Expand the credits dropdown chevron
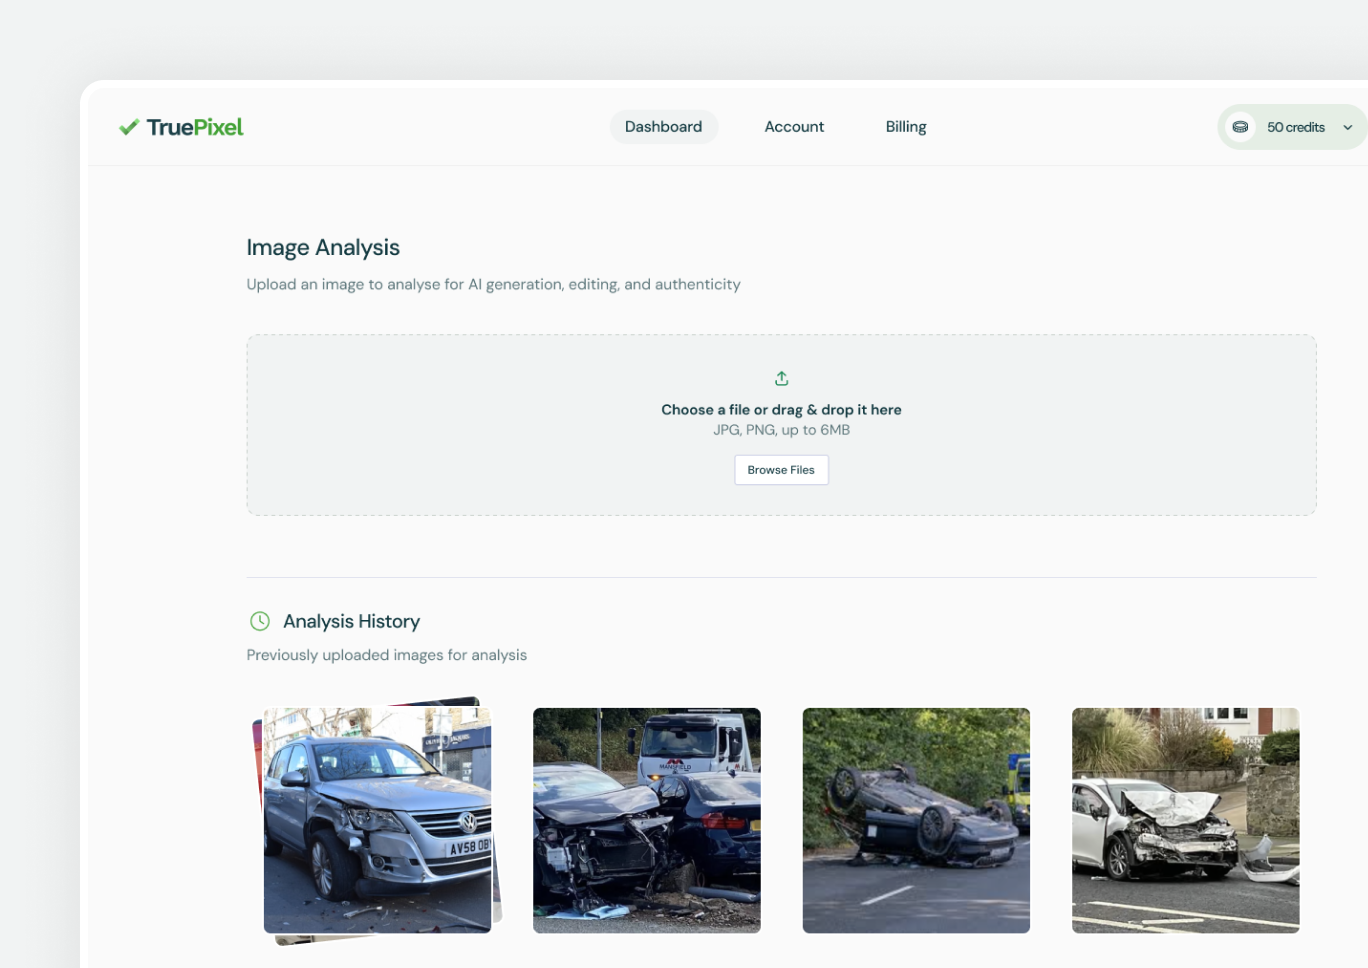This screenshot has height=968, width=1368. coord(1347,128)
